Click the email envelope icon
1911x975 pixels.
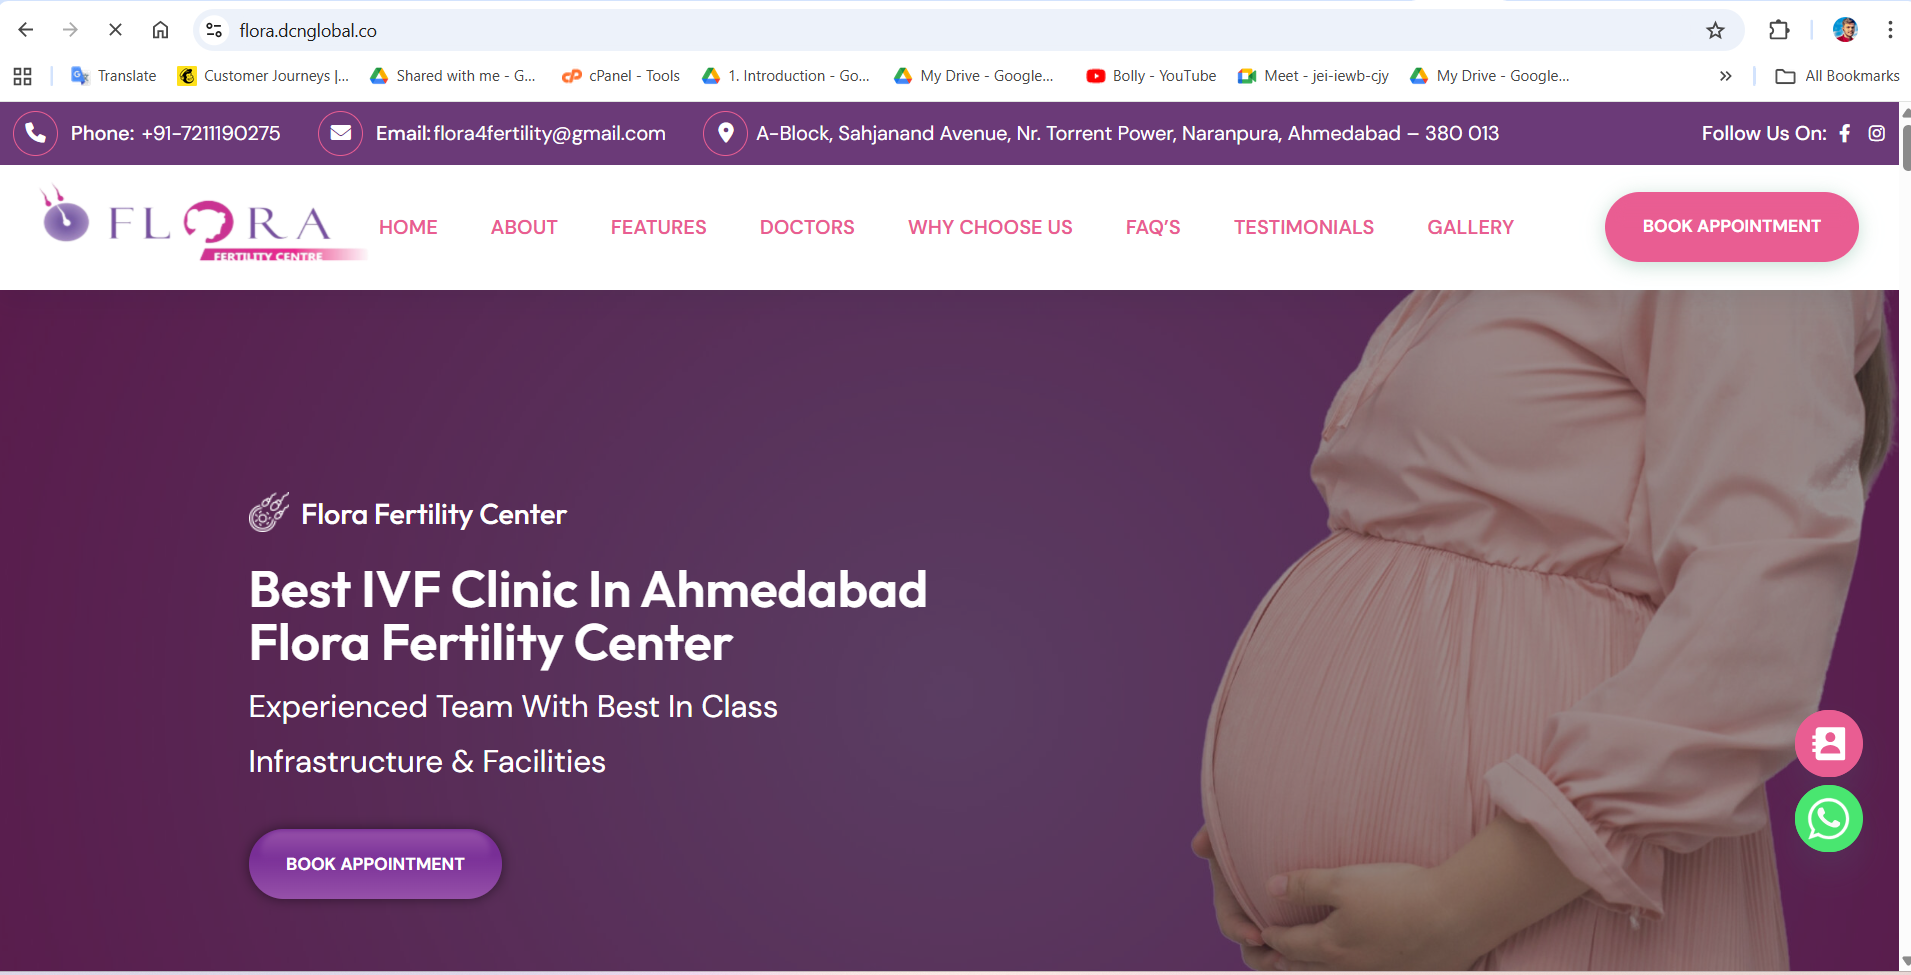pyautogui.click(x=340, y=133)
